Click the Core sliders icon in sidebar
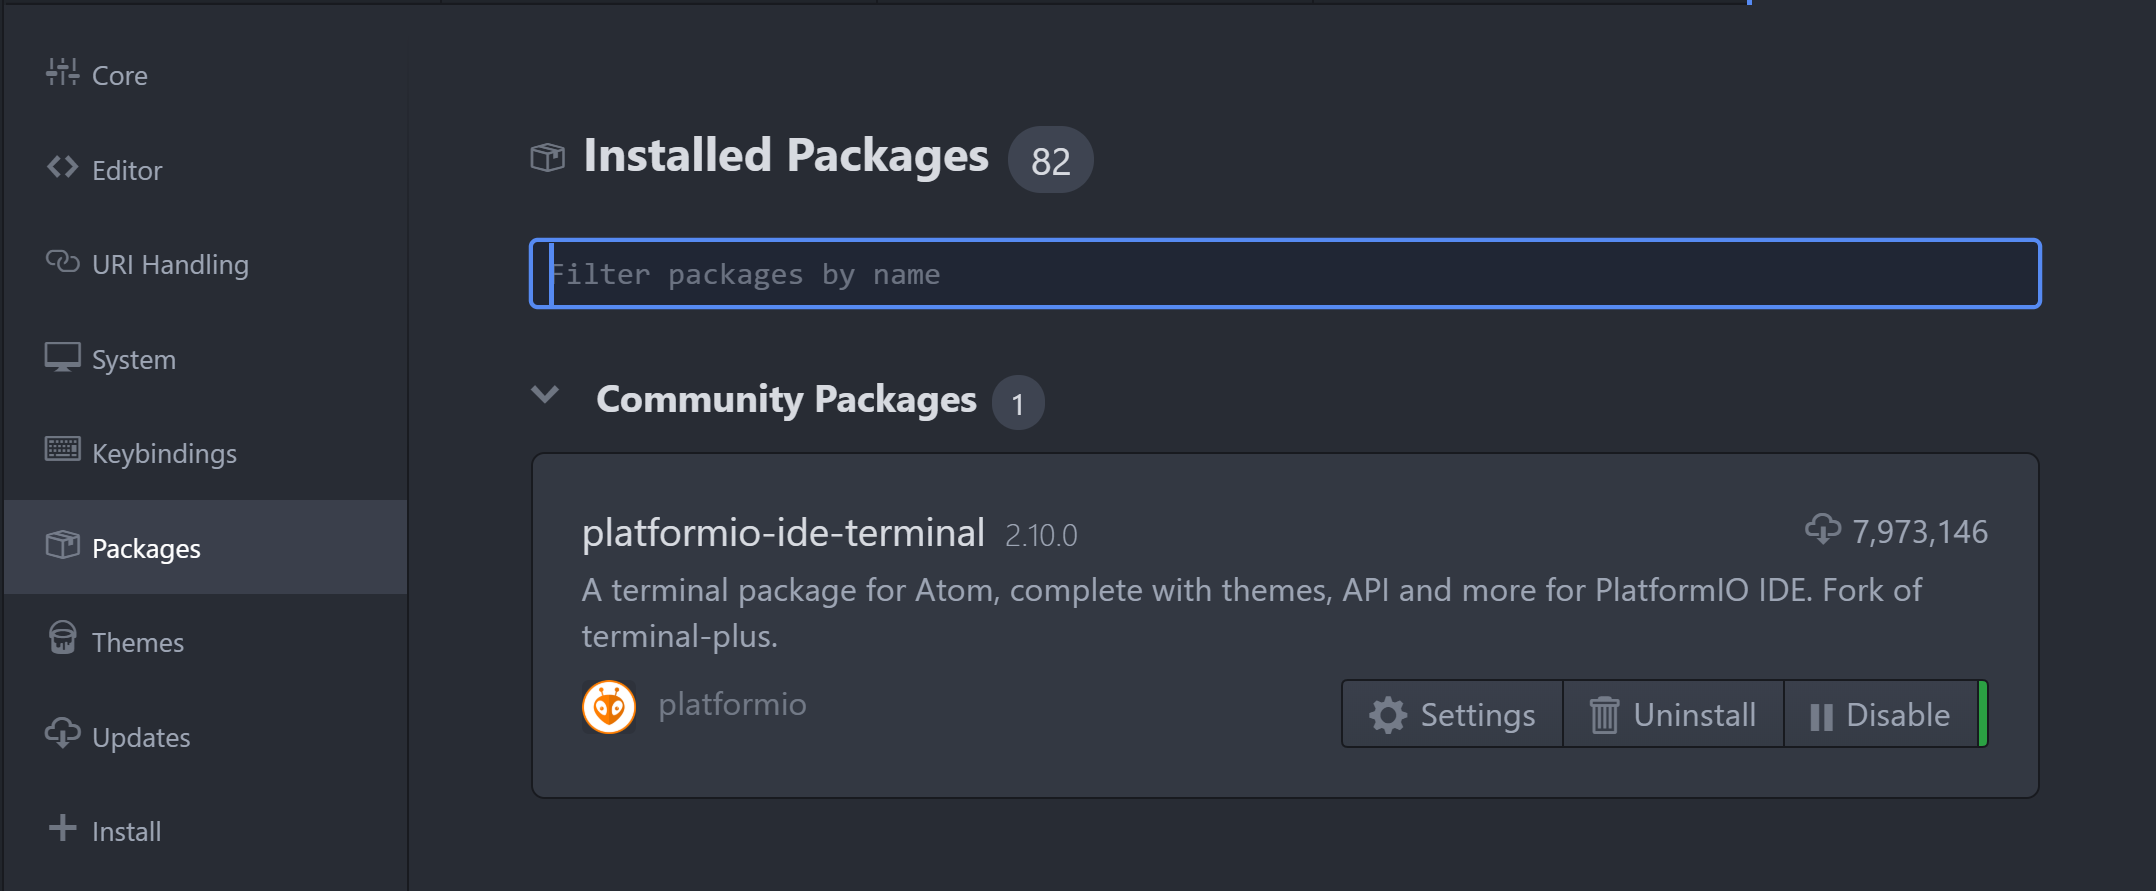Viewport: 2156px width, 891px height. 62,73
